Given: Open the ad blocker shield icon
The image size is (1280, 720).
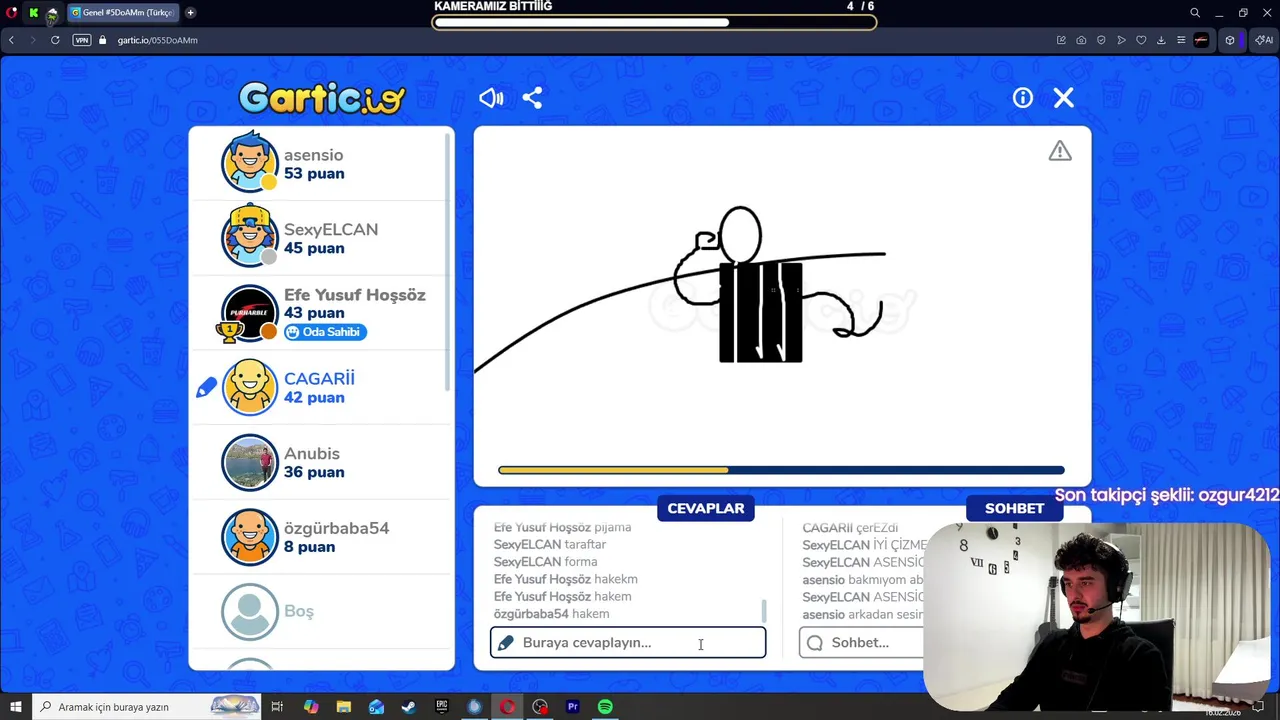Looking at the screenshot, I should coord(1101,40).
